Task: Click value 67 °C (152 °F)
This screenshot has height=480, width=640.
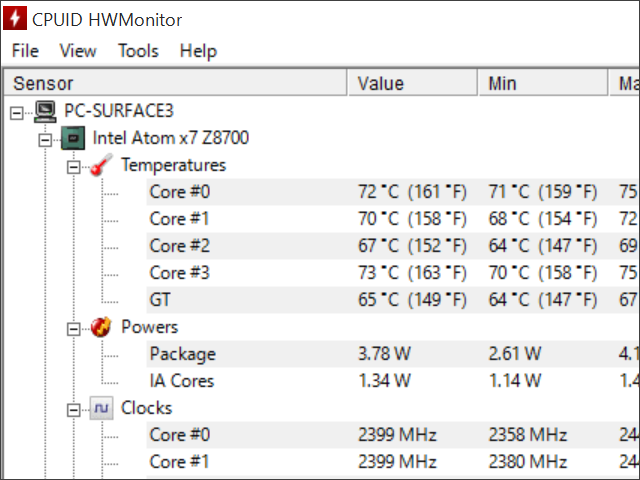Action: pyautogui.click(x=412, y=246)
